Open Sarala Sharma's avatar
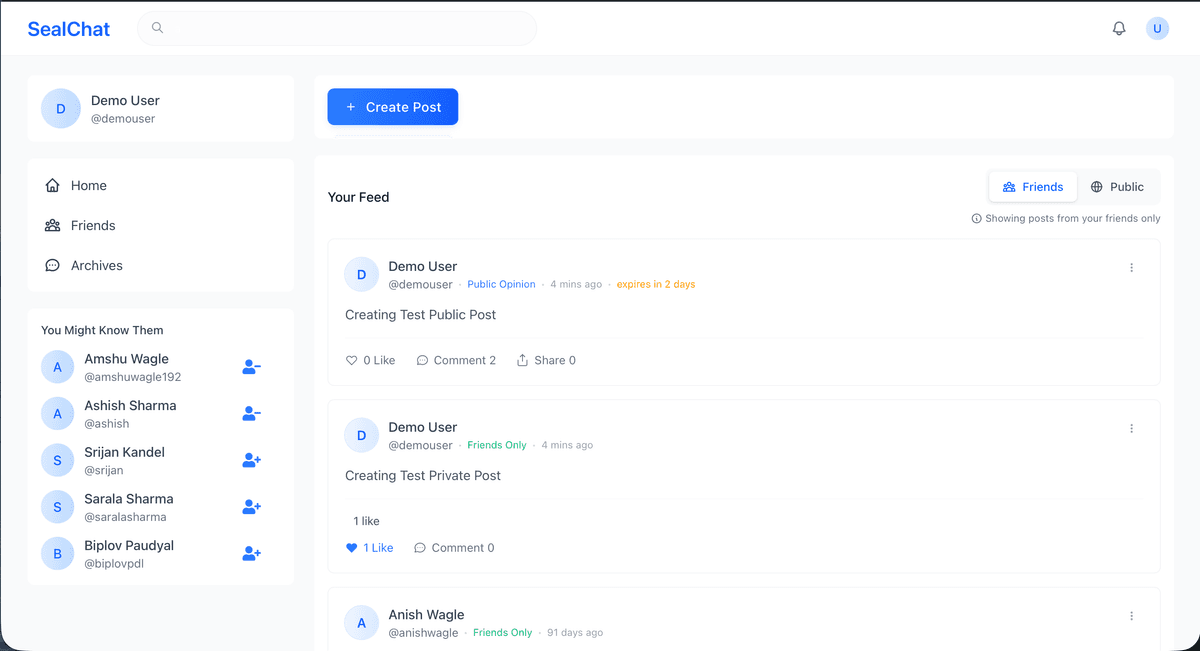Viewport: 1200px width, 651px height. click(x=58, y=507)
